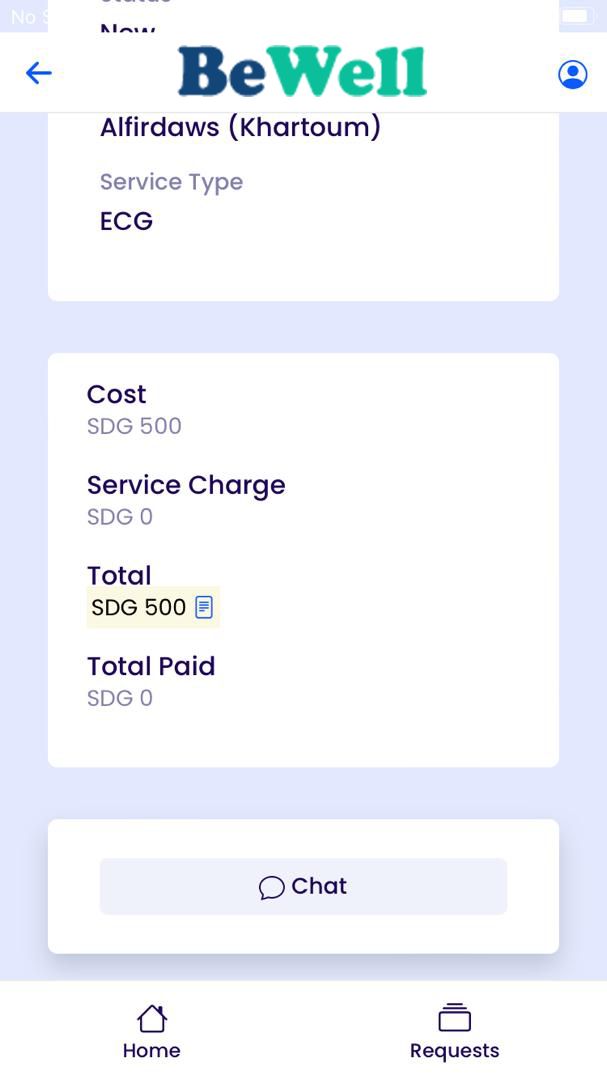Open the user profile icon
The image size is (607, 1080).
pos(572,74)
